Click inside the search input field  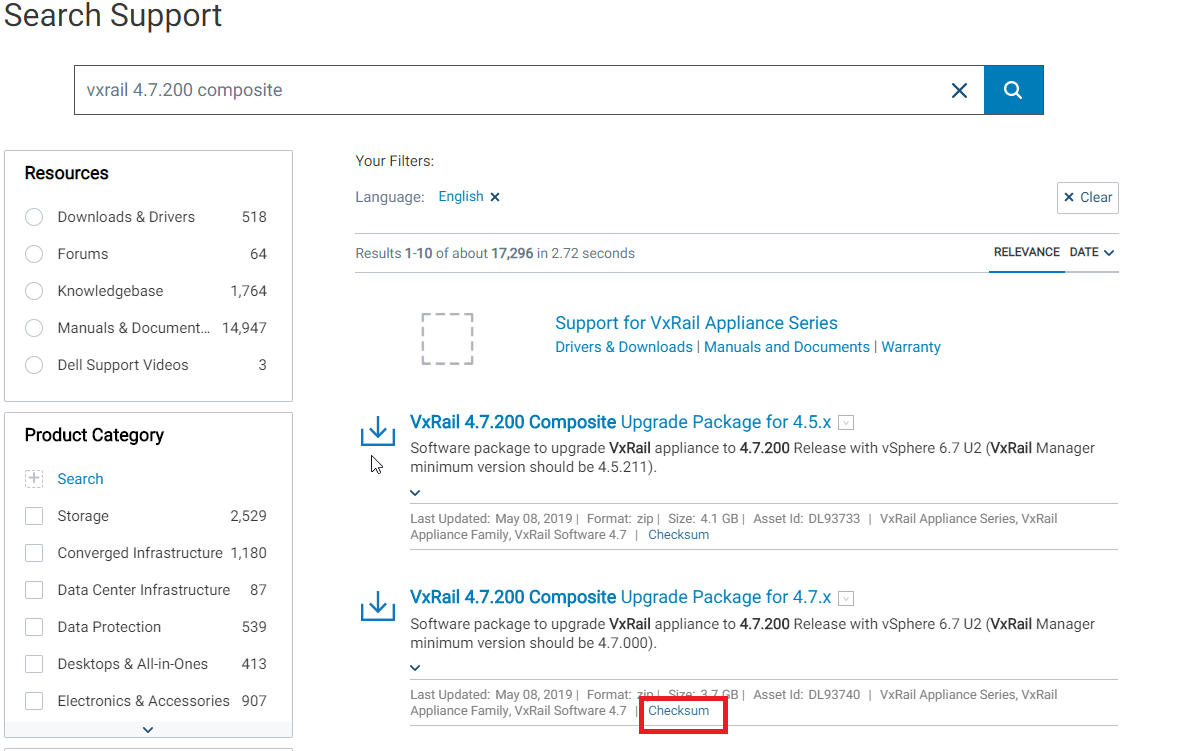point(500,89)
